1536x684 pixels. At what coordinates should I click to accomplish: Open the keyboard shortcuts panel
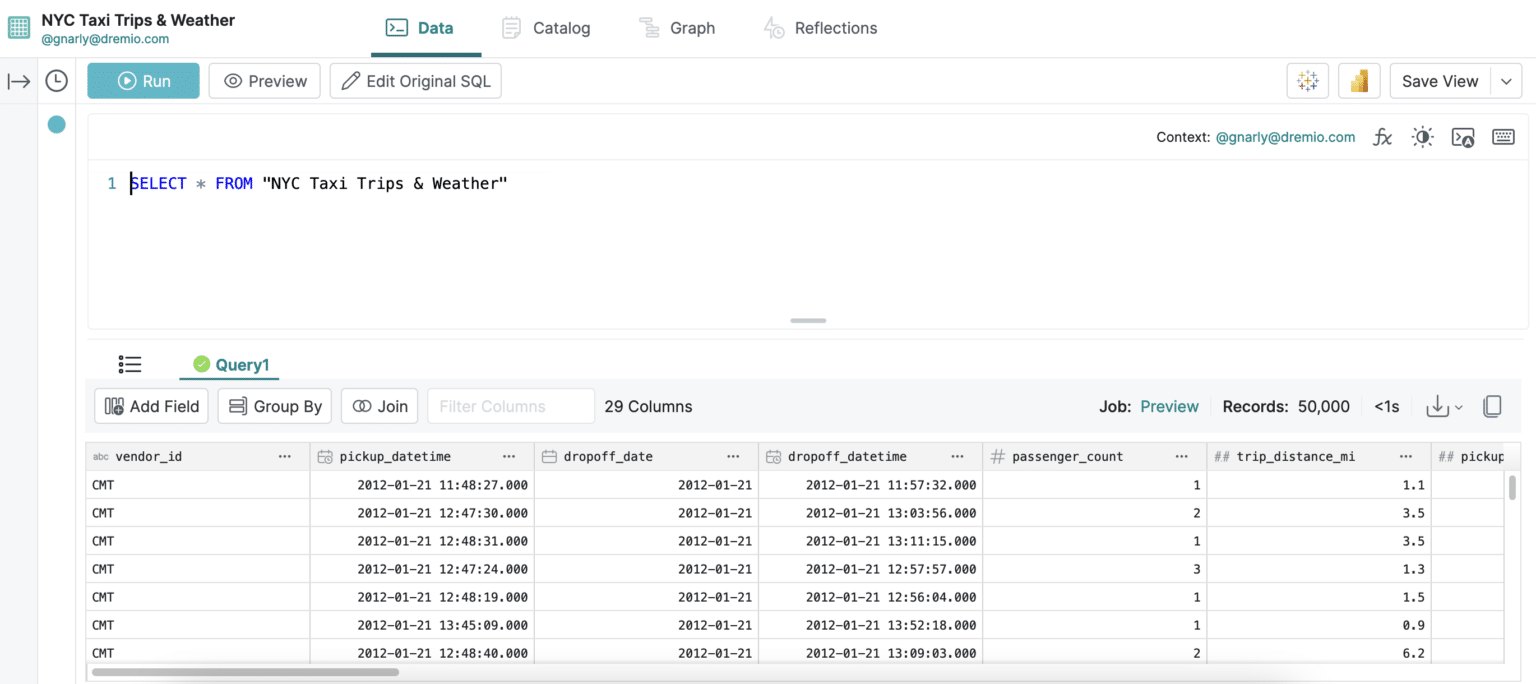(1503, 137)
